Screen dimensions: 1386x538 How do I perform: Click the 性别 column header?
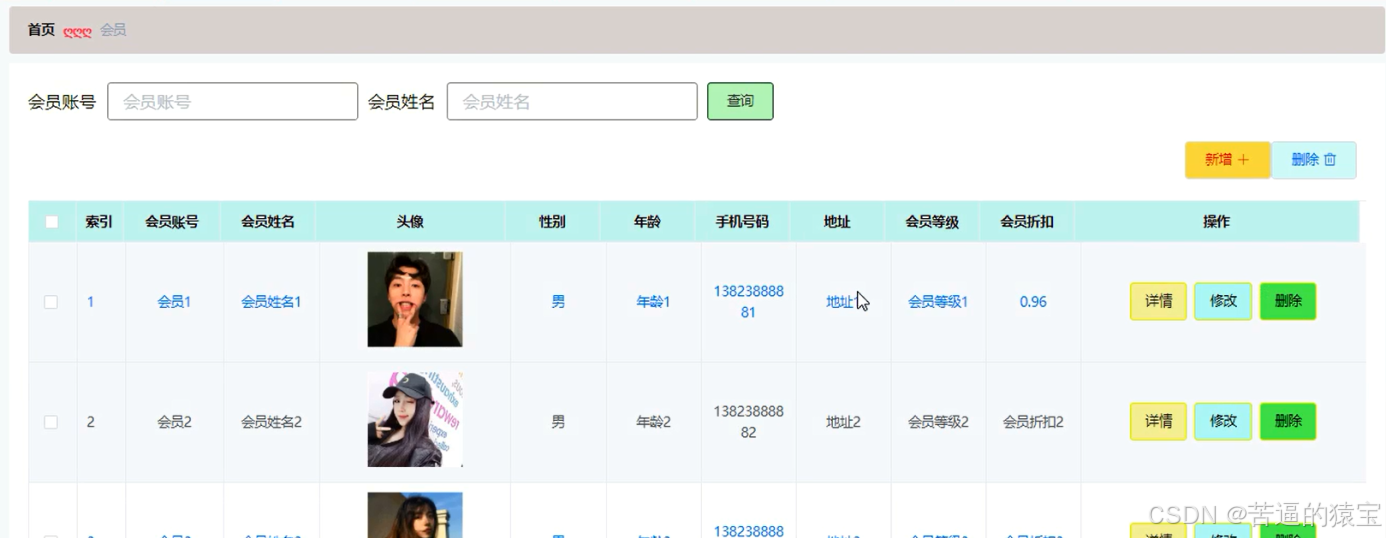[552, 222]
